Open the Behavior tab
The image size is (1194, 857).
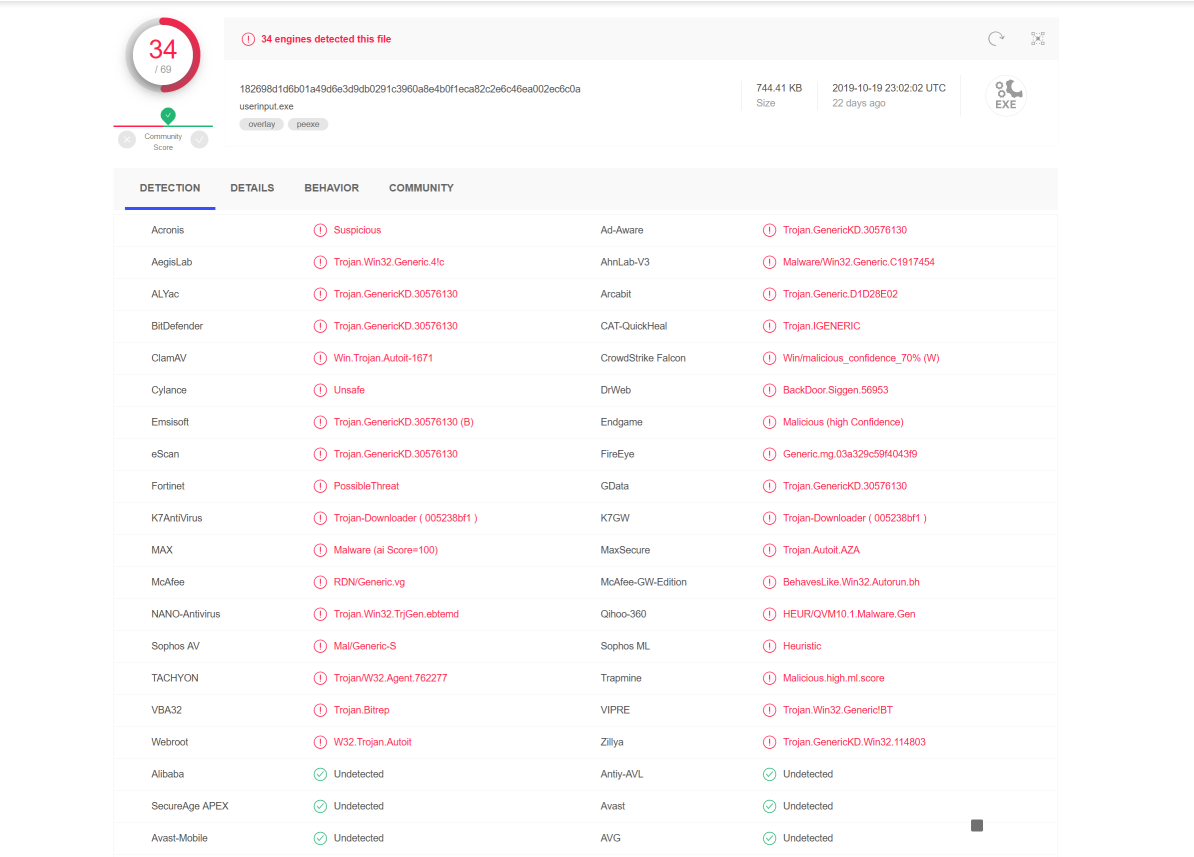click(331, 188)
